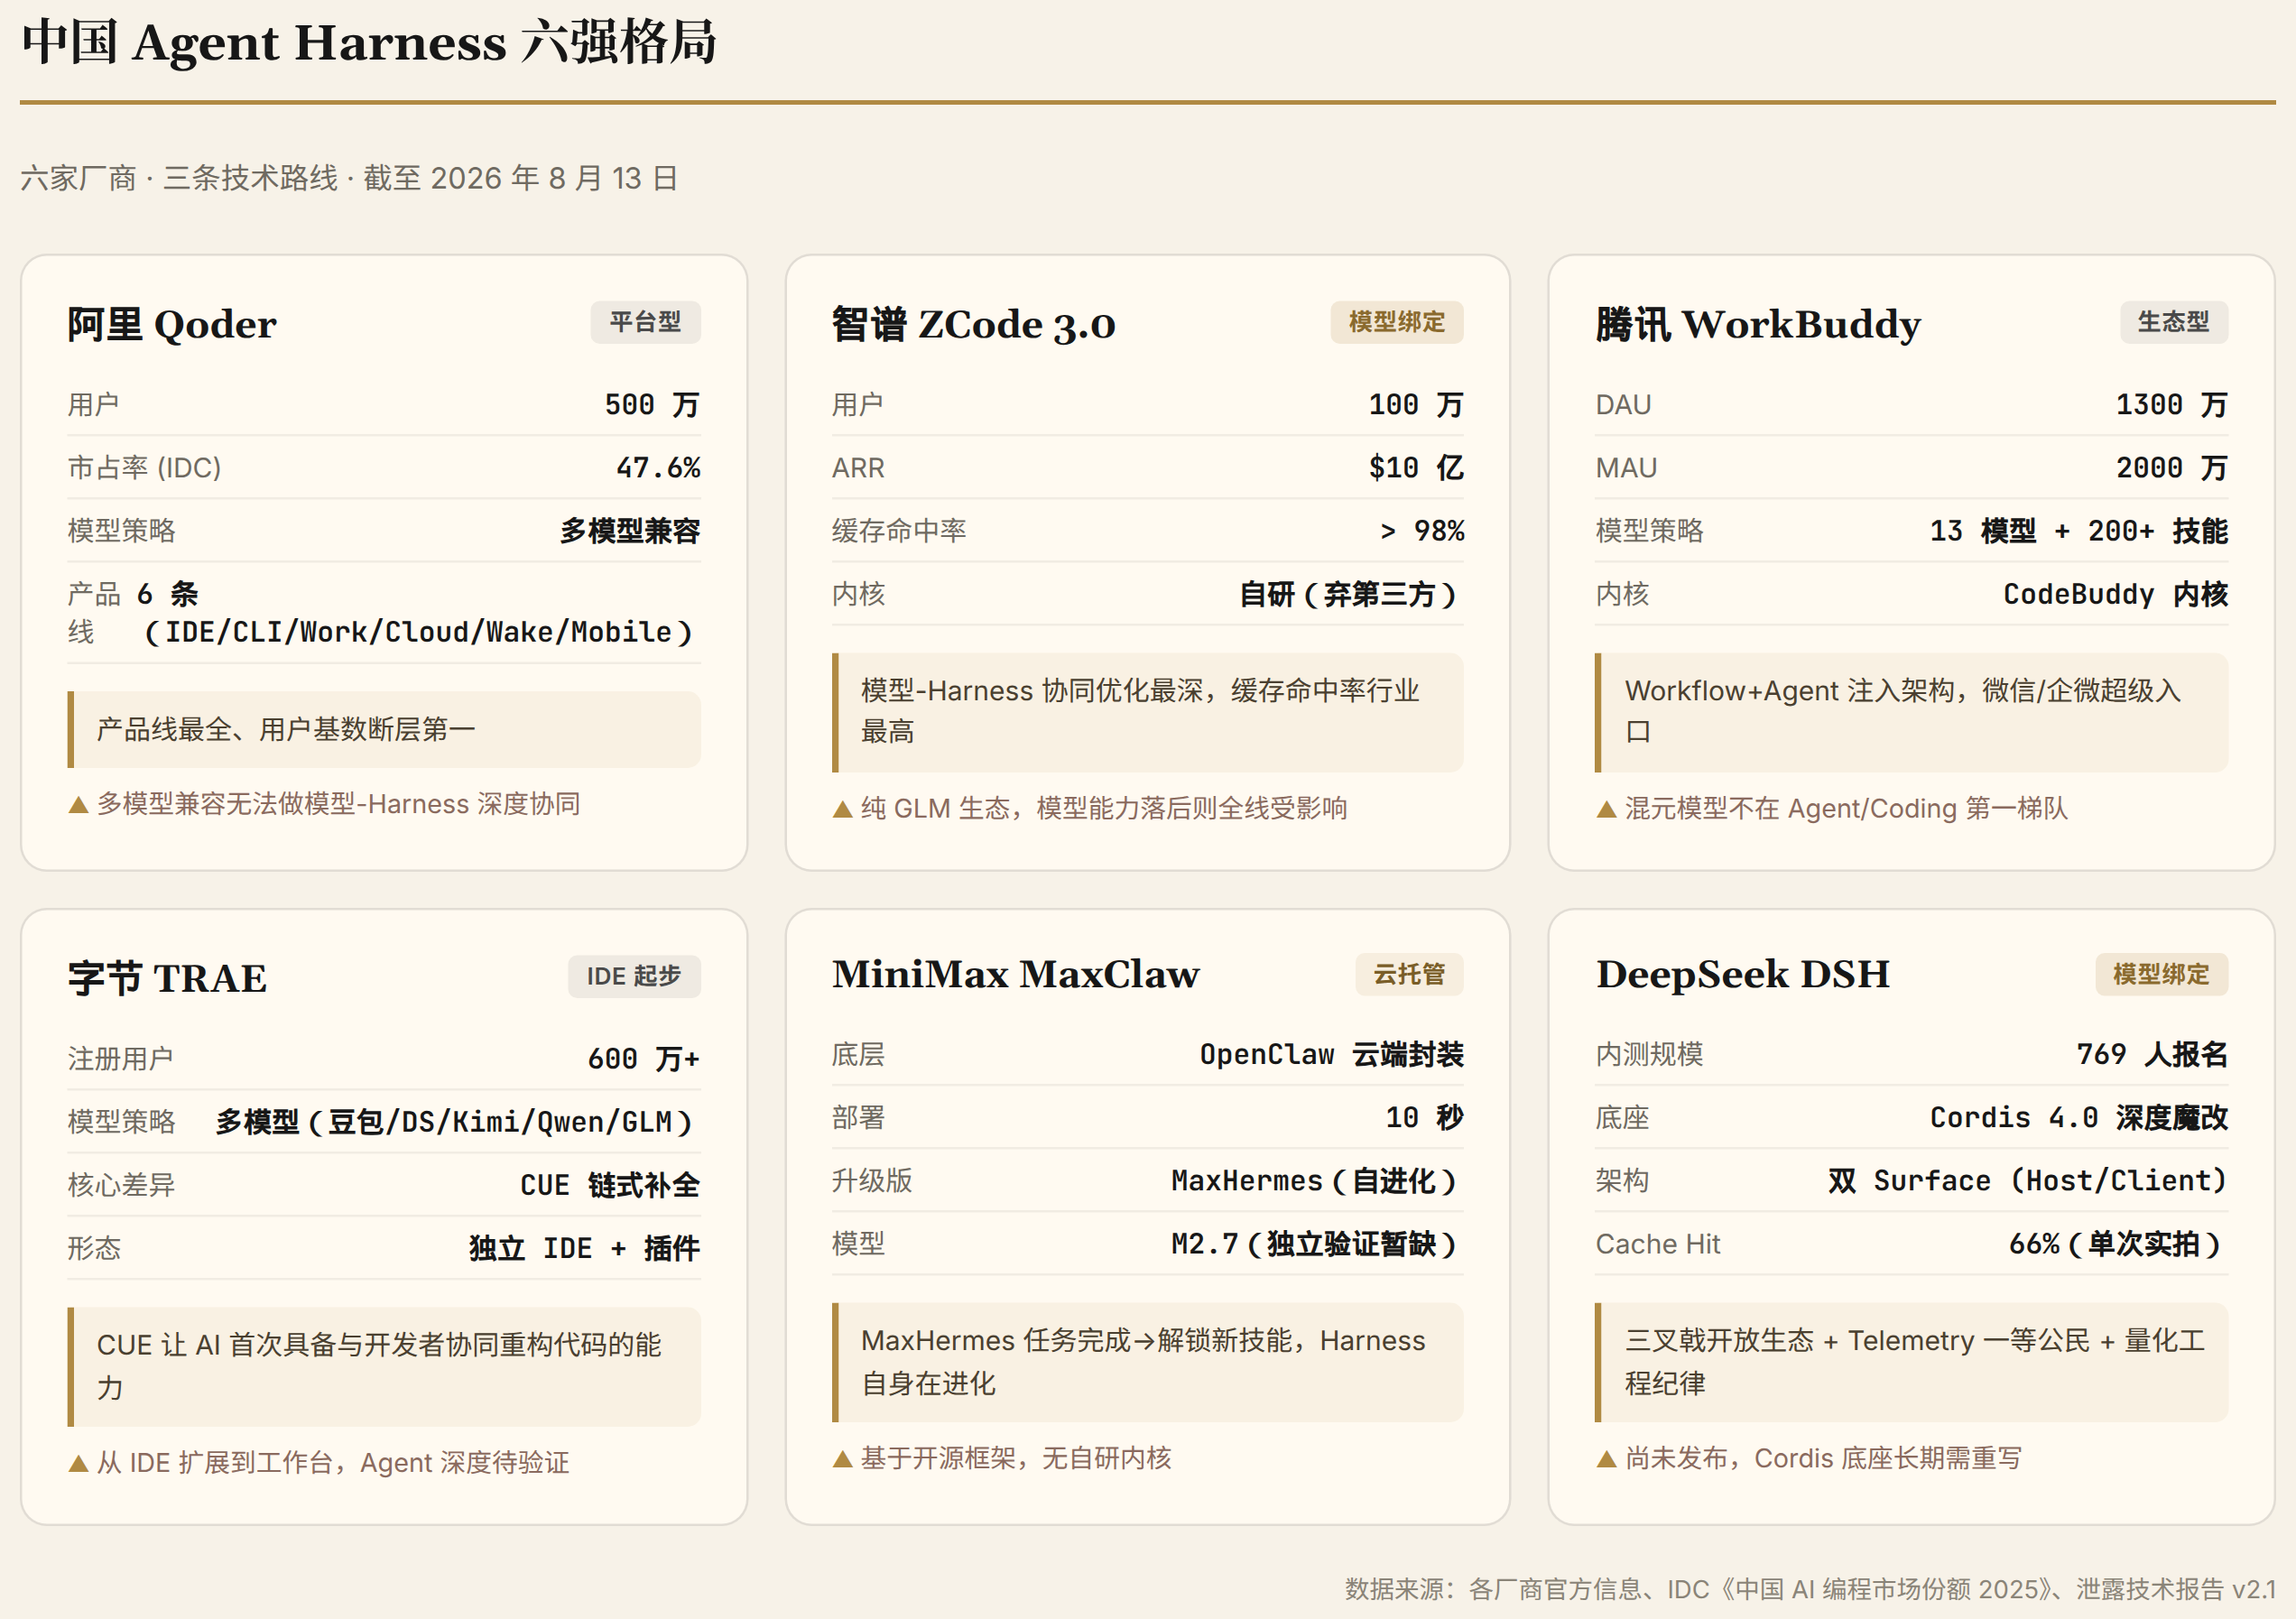Viewport: 2296px width, 1619px height.
Task: Click the 腾讯 WorkBuddy card heading
Action: pos(1758,324)
